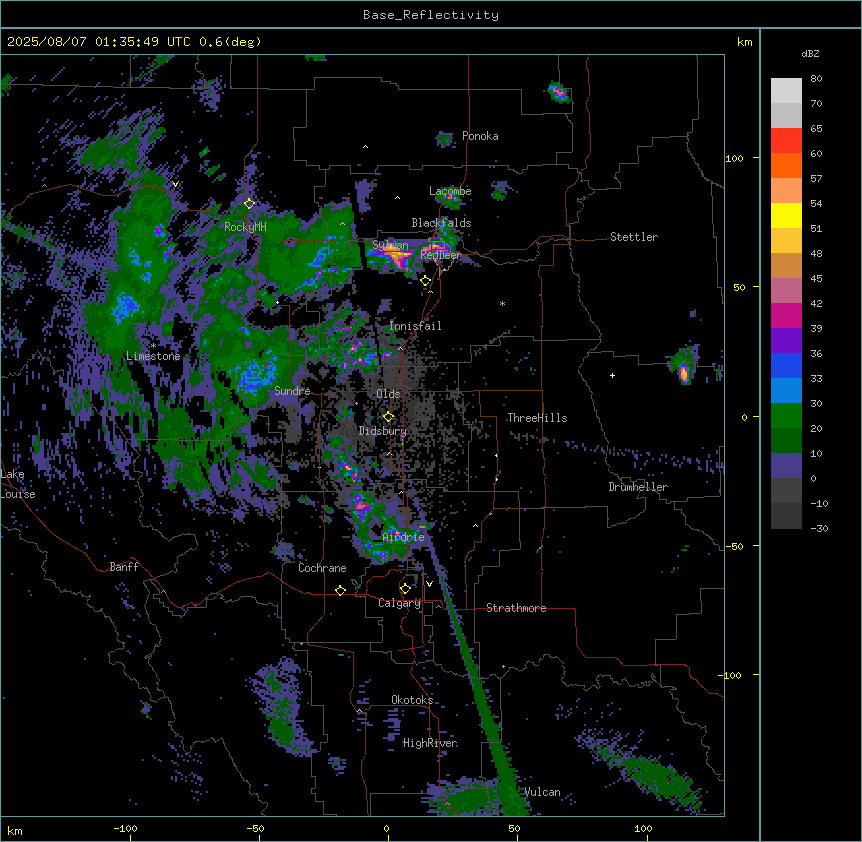Pick the magenta 39–42 dBZ legend swatch

pos(786,315)
